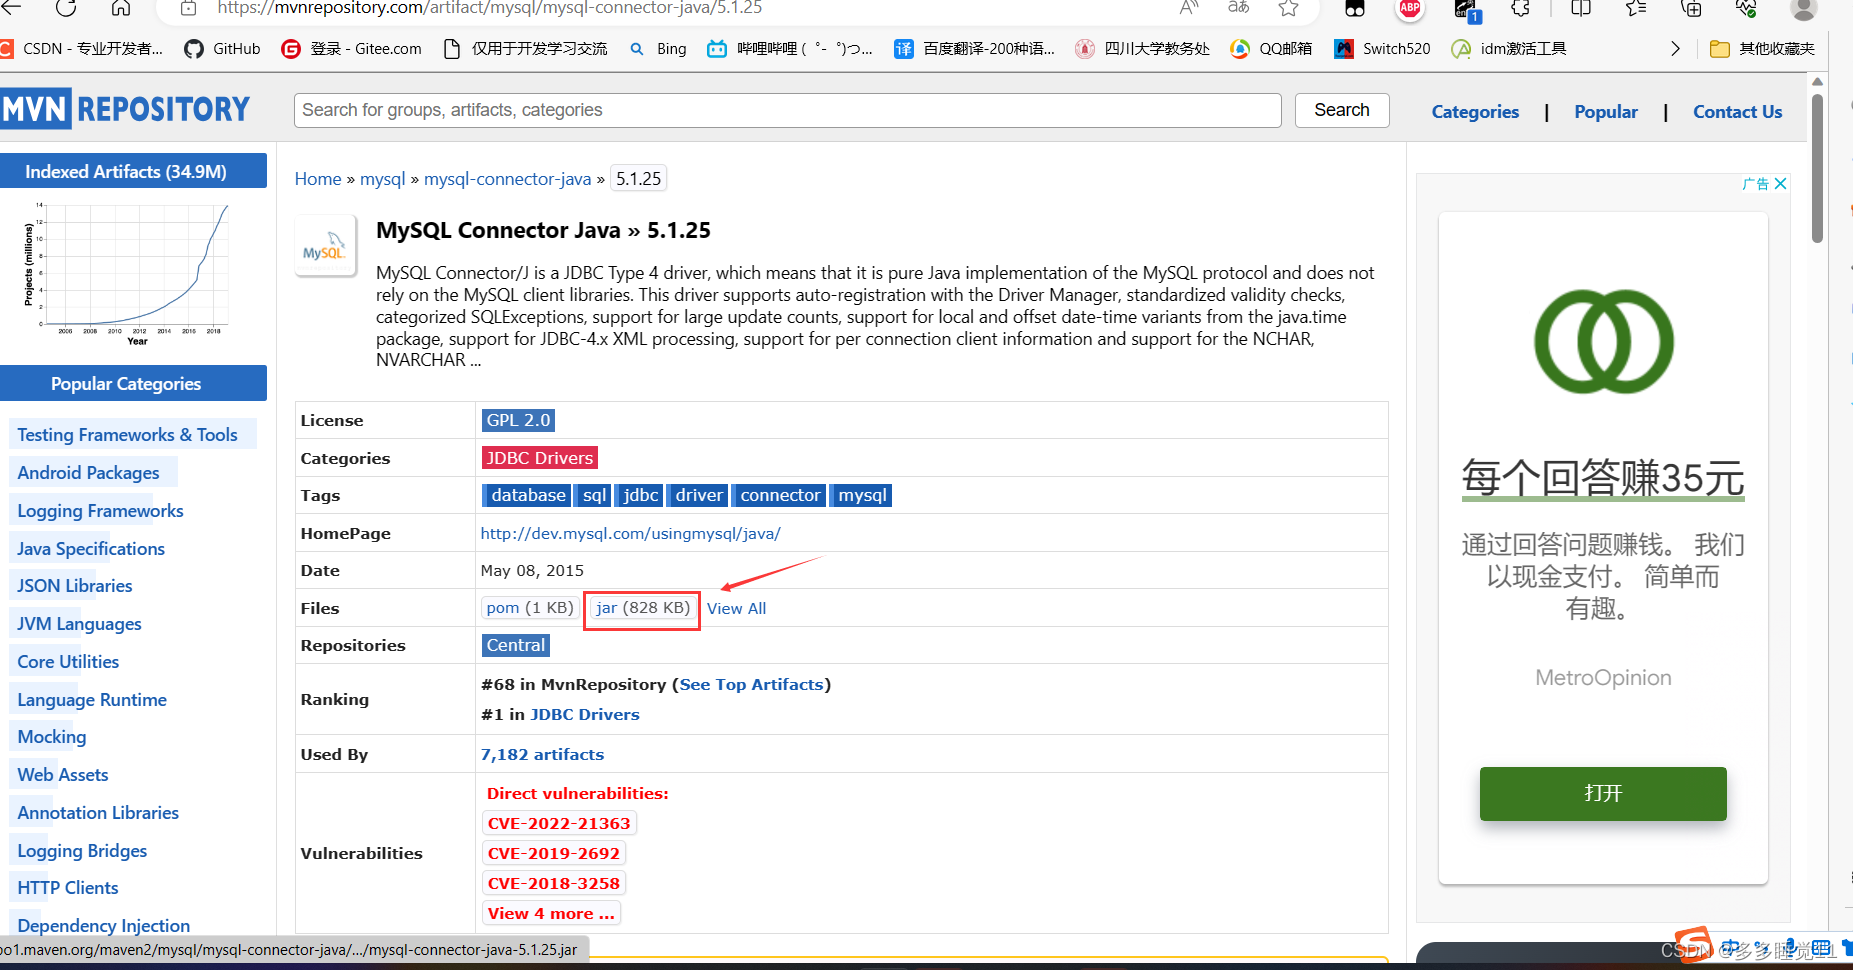
Task: Open the Gitee.com login bookmark
Action: click(x=352, y=48)
